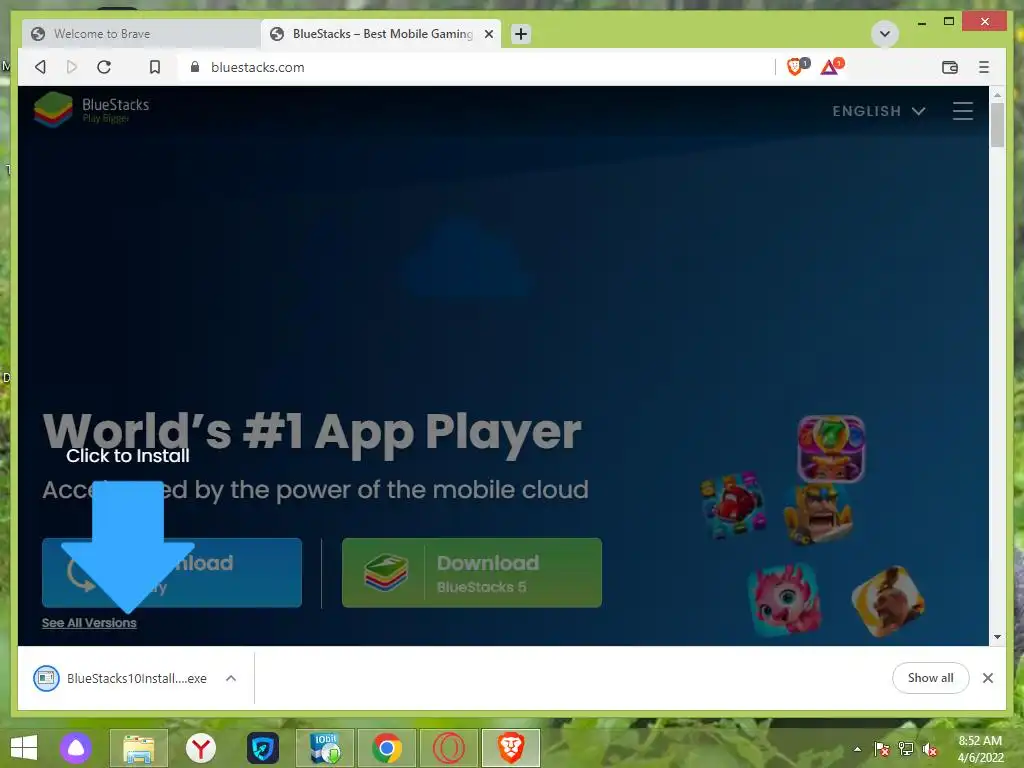The width and height of the screenshot is (1024, 768).
Task: Open Brave Shields lion icon
Action: [x=796, y=67]
